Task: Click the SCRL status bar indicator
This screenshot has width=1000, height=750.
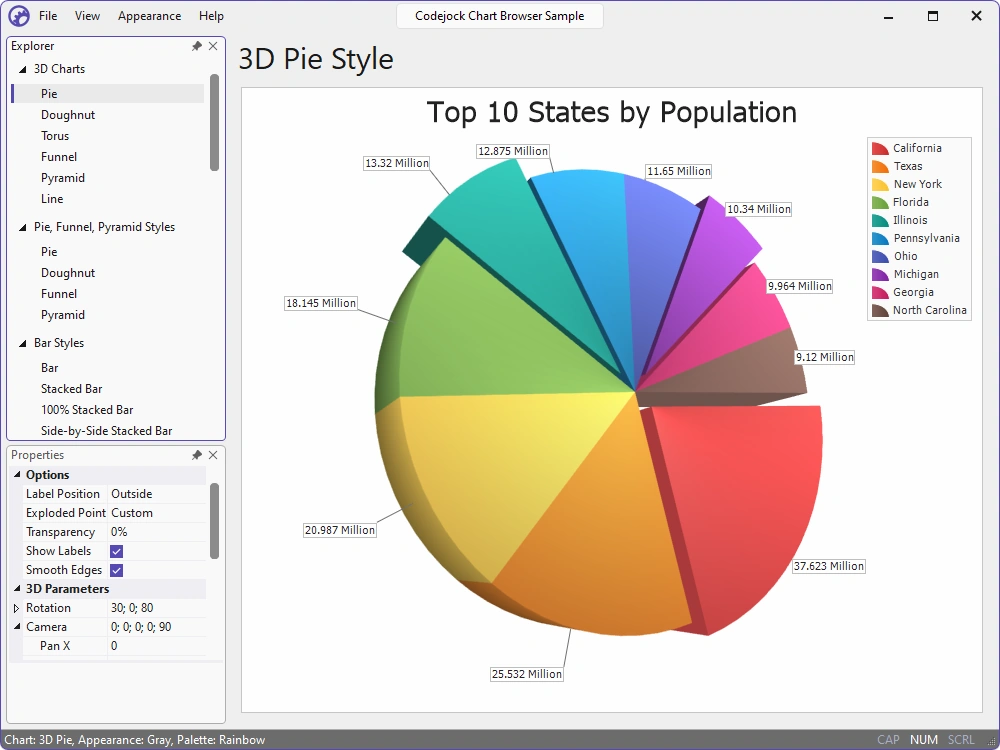Action: (x=961, y=740)
